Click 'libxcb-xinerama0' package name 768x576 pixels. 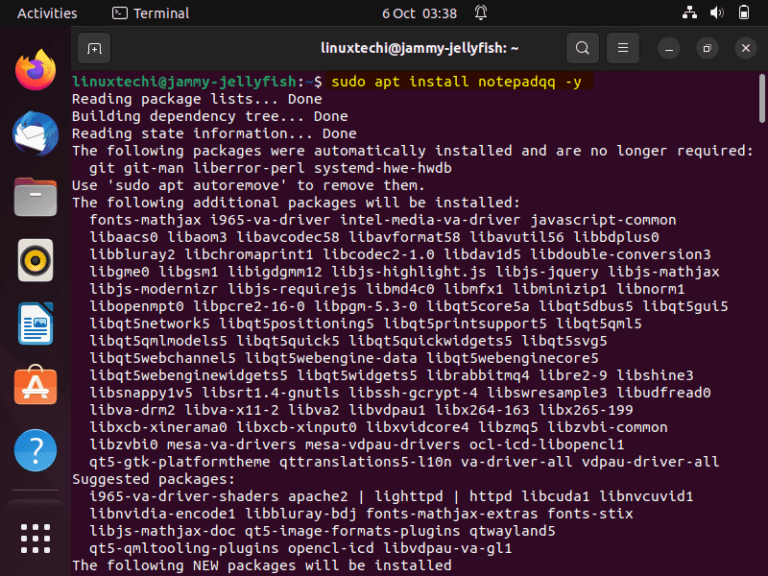pos(158,427)
